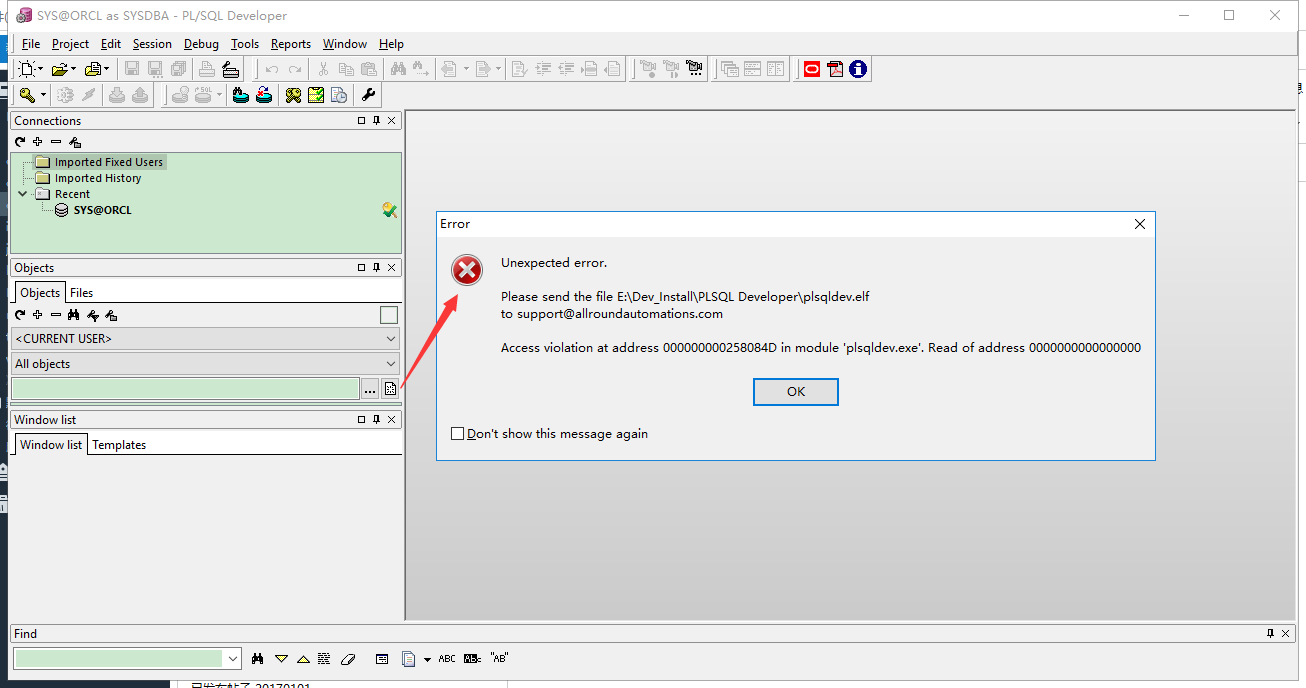Switch to the Files tab
The image size is (1306, 688).
tap(81, 293)
